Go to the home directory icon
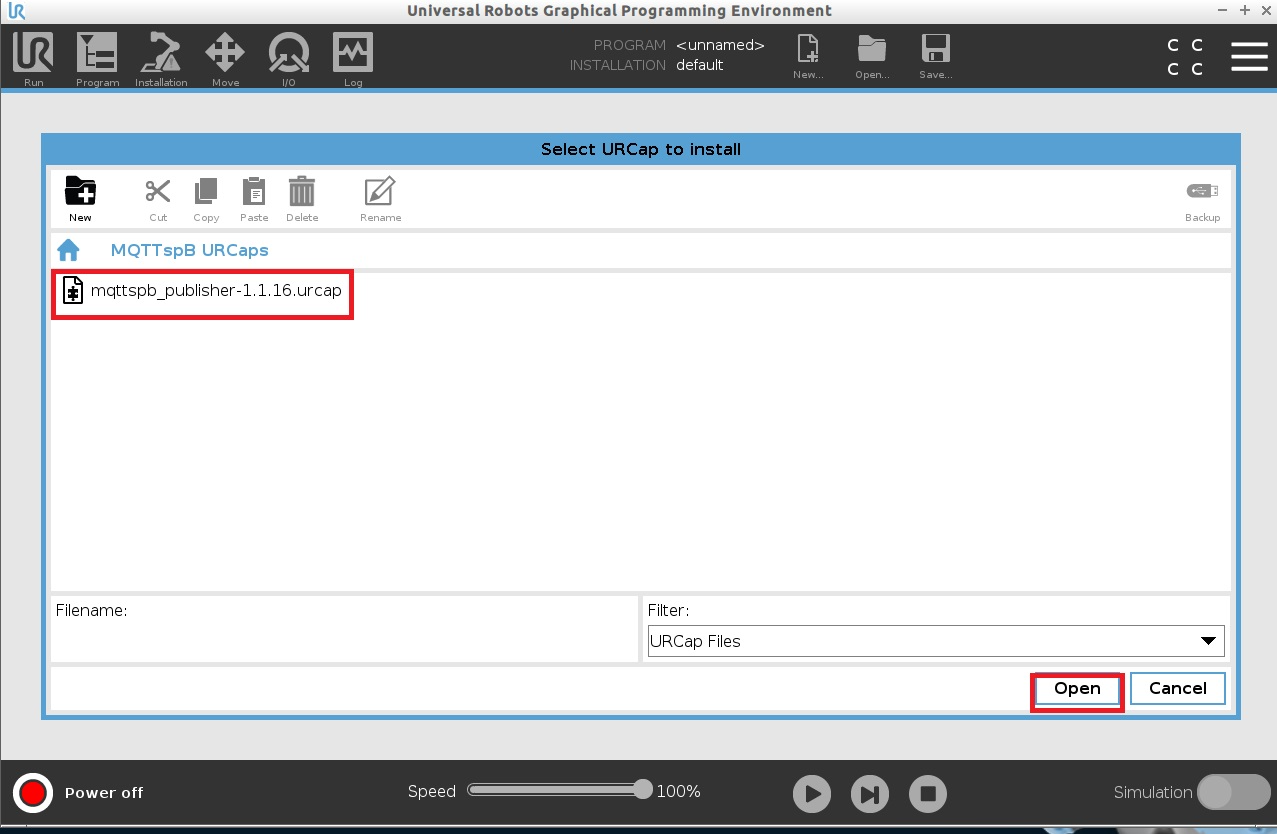The height and width of the screenshot is (834, 1277). 68,250
